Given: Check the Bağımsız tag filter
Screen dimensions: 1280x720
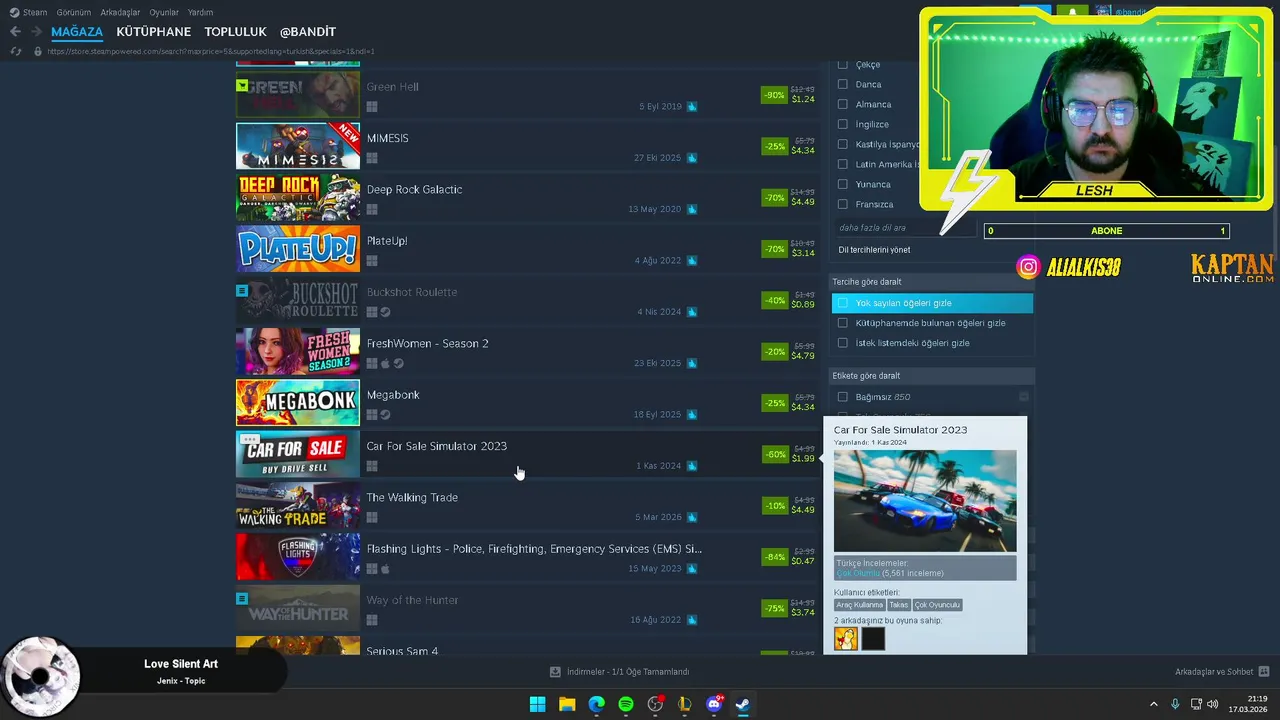Looking at the screenshot, I should pyautogui.click(x=842, y=397).
